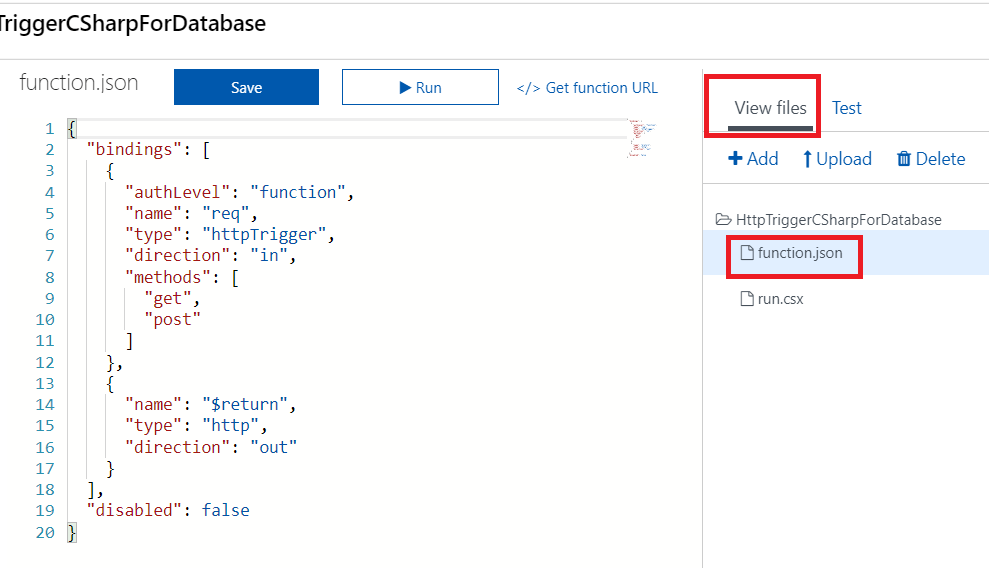The image size is (989, 568).
Task: Run the function with Run button
Action: [420, 87]
